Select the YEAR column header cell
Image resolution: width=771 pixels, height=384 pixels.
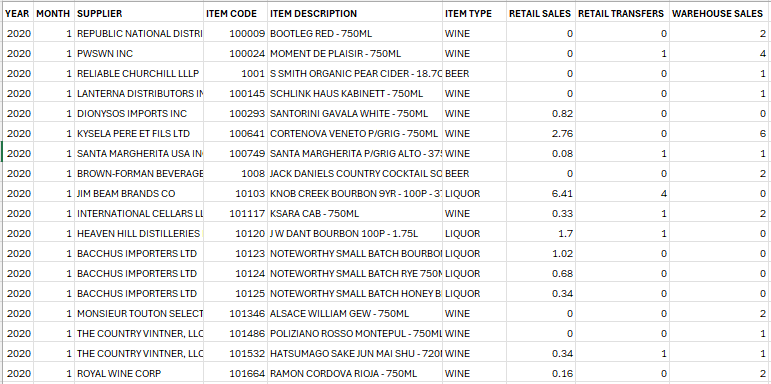pyautogui.click(x=18, y=13)
